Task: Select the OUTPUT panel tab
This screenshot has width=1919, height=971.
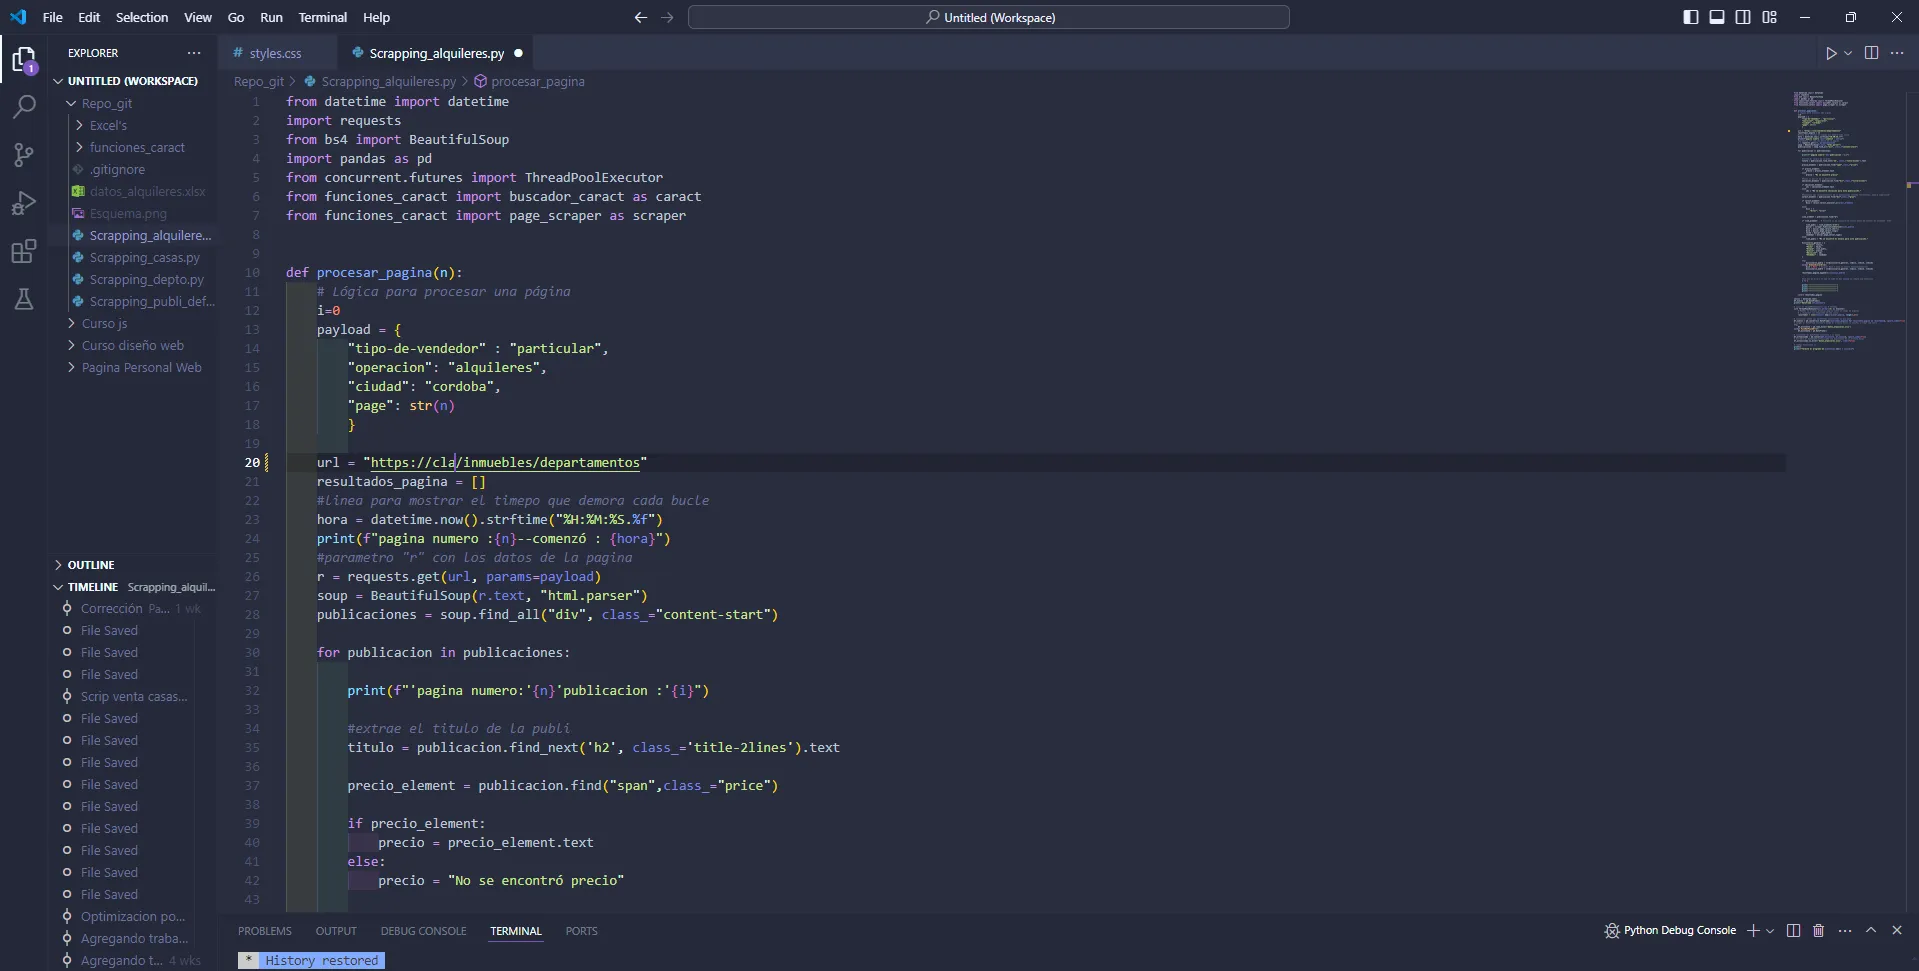Action: click(336, 930)
